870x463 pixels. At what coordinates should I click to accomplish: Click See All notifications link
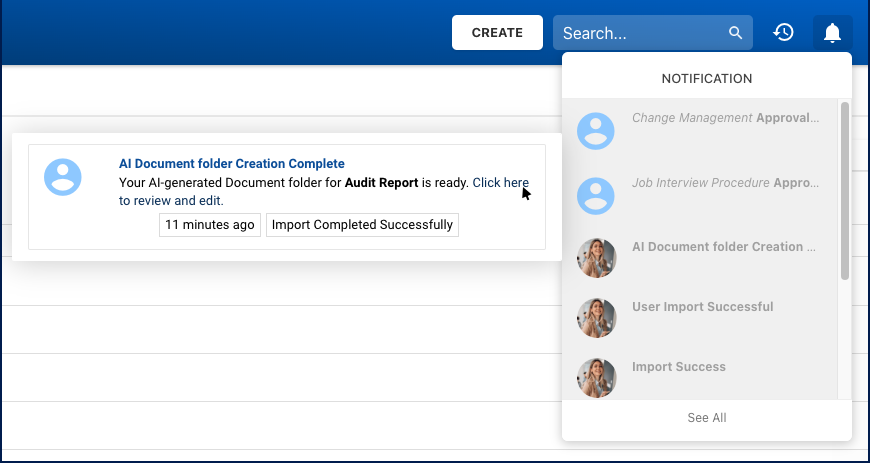click(x=706, y=418)
